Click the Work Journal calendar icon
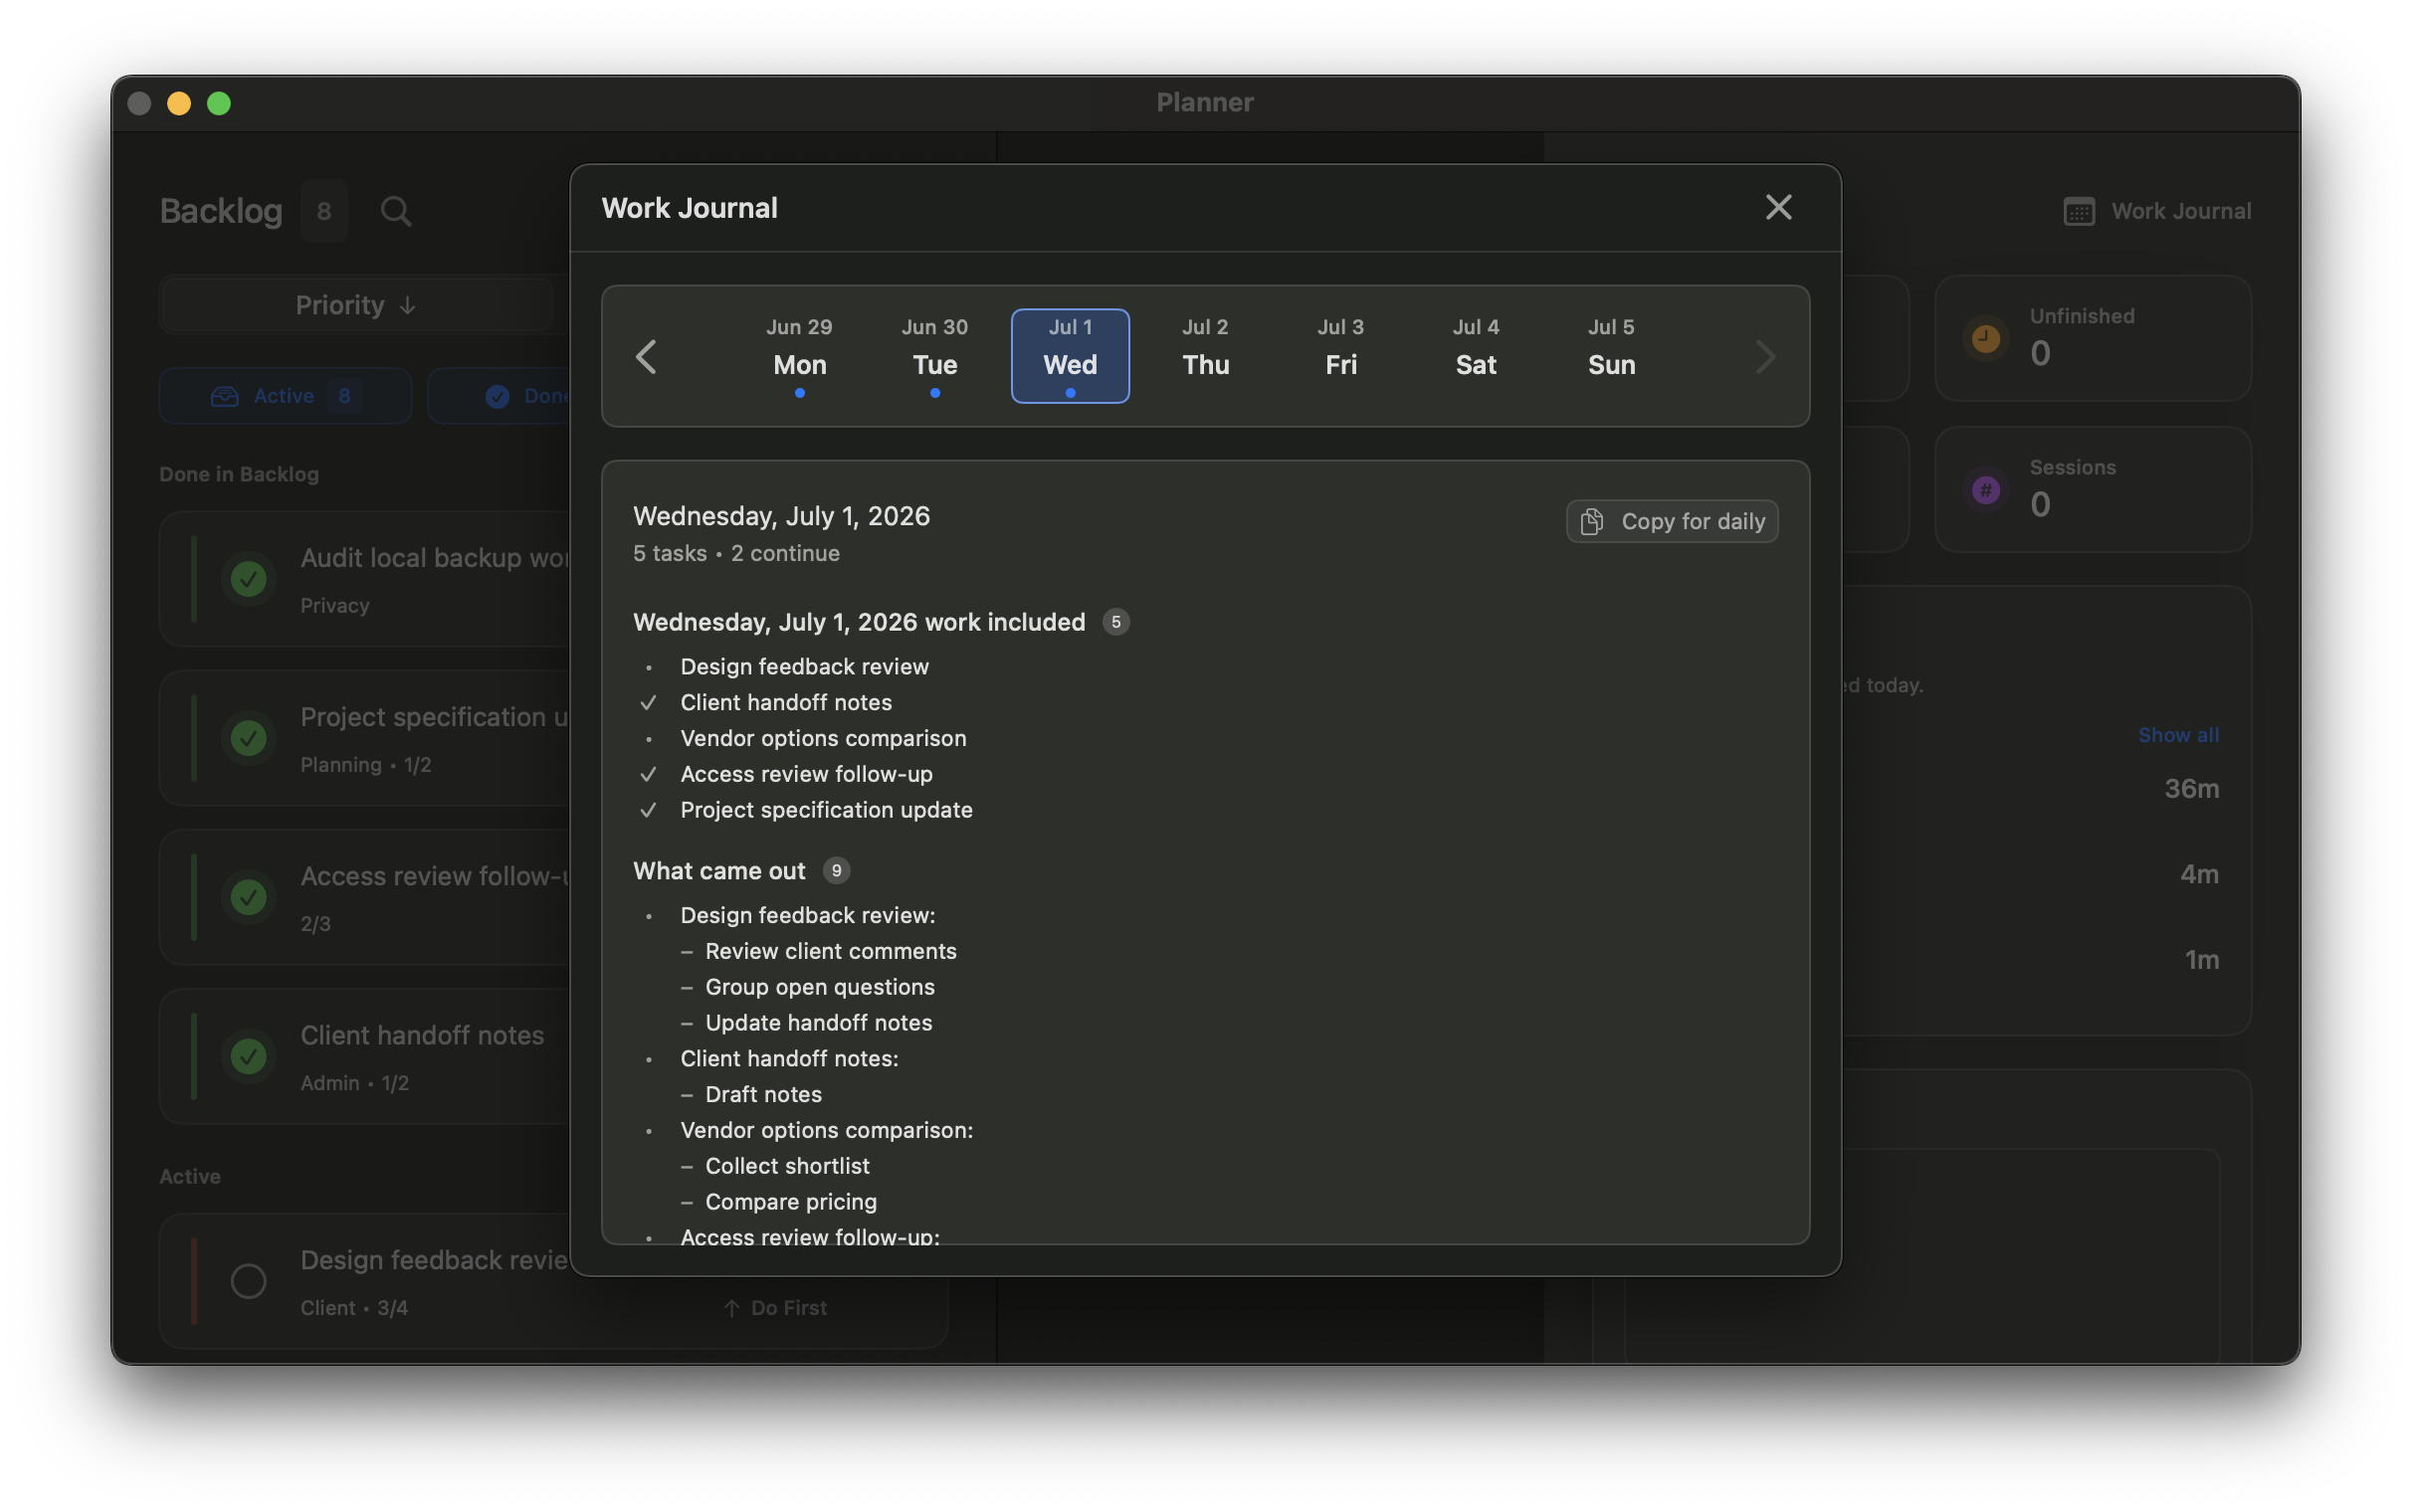Viewport: 2412px width, 1512px height. (2079, 211)
